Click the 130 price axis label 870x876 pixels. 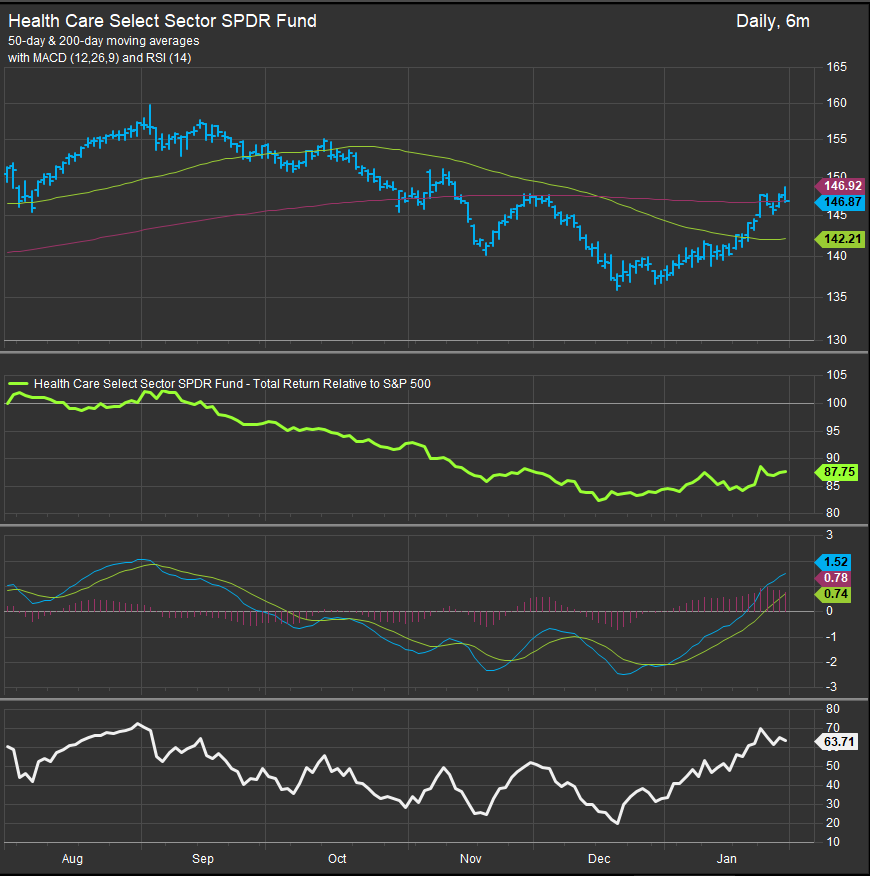pos(836,340)
